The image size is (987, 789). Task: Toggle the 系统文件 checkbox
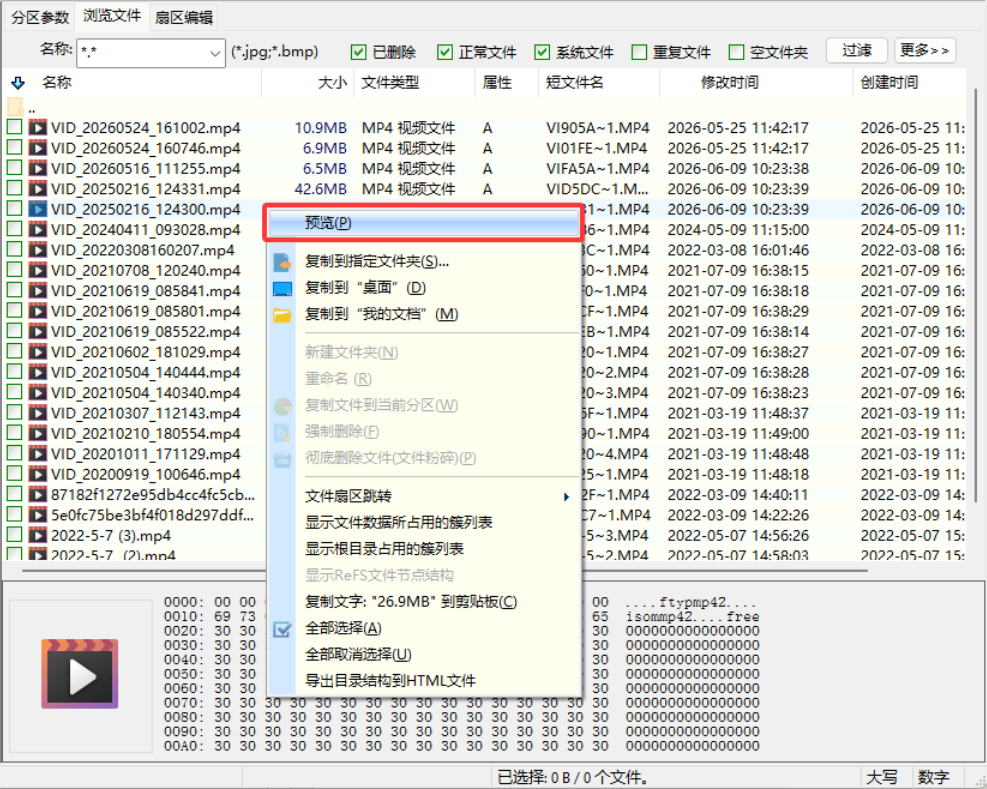pyautogui.click(x=542, y=52)
